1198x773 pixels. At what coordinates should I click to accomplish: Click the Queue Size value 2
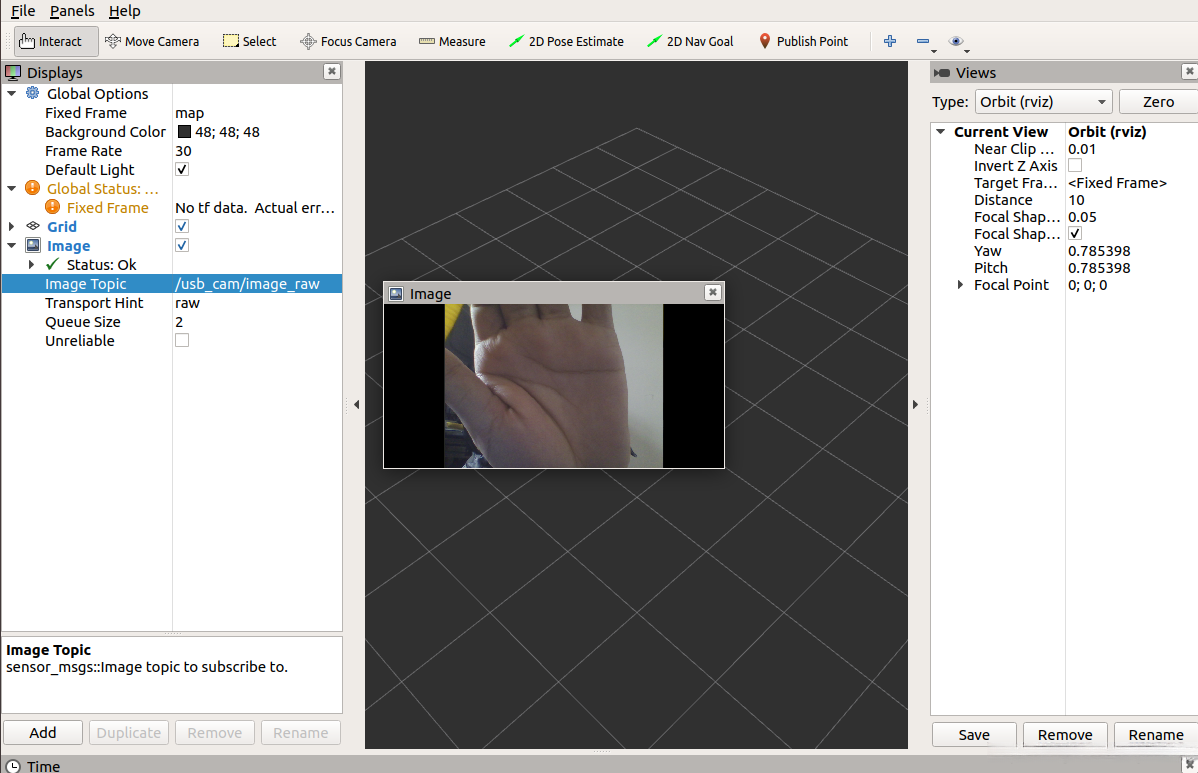179,322
